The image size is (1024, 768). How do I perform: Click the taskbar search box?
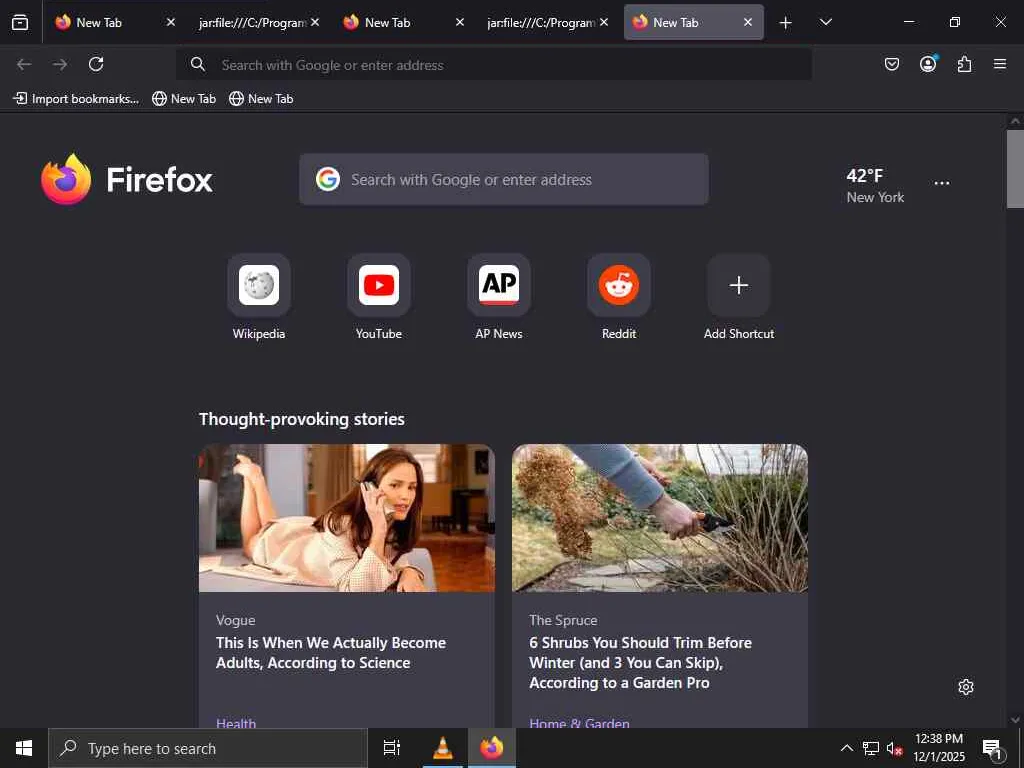208,748
